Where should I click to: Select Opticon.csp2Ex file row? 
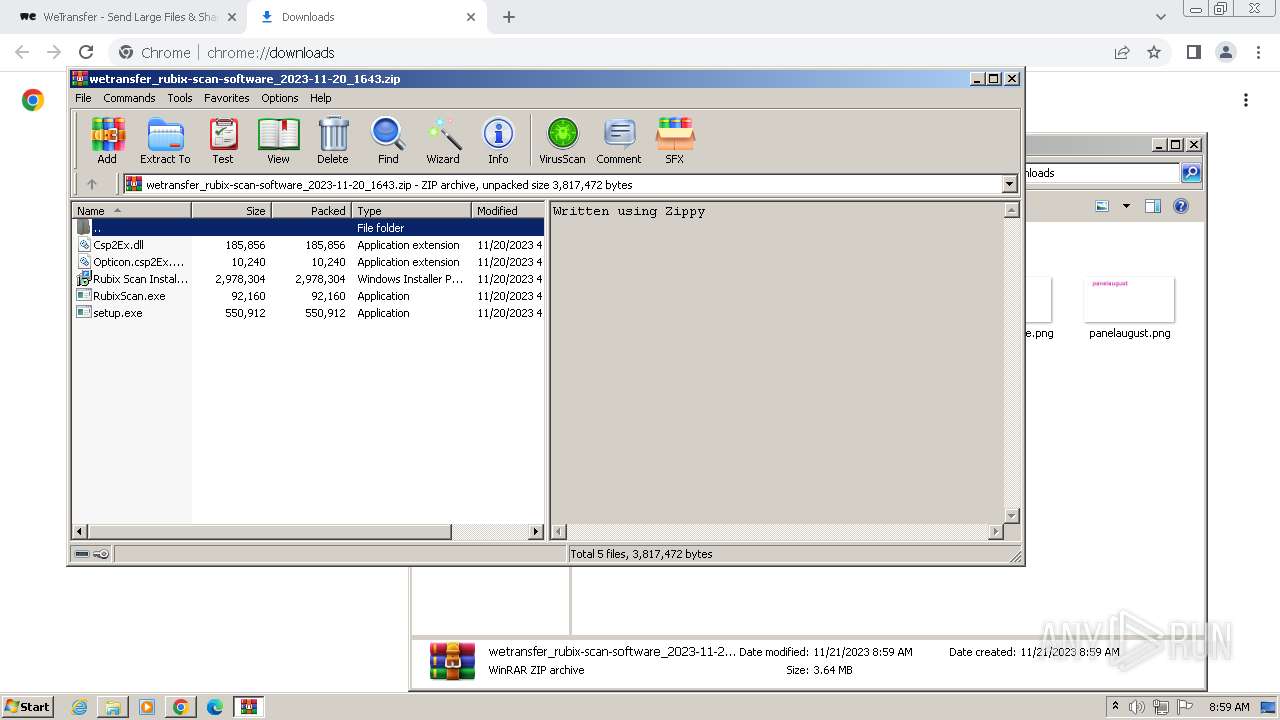click(309, 262)
